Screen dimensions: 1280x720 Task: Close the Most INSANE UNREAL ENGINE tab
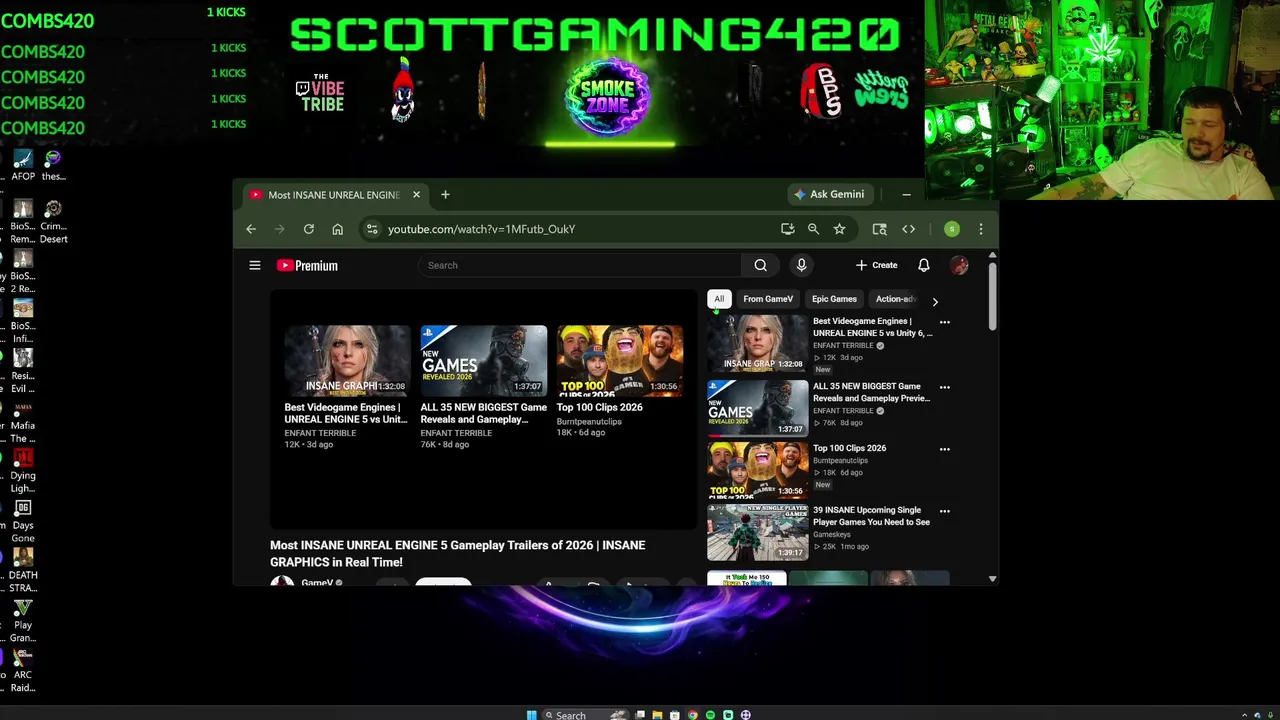pos(416,195)
